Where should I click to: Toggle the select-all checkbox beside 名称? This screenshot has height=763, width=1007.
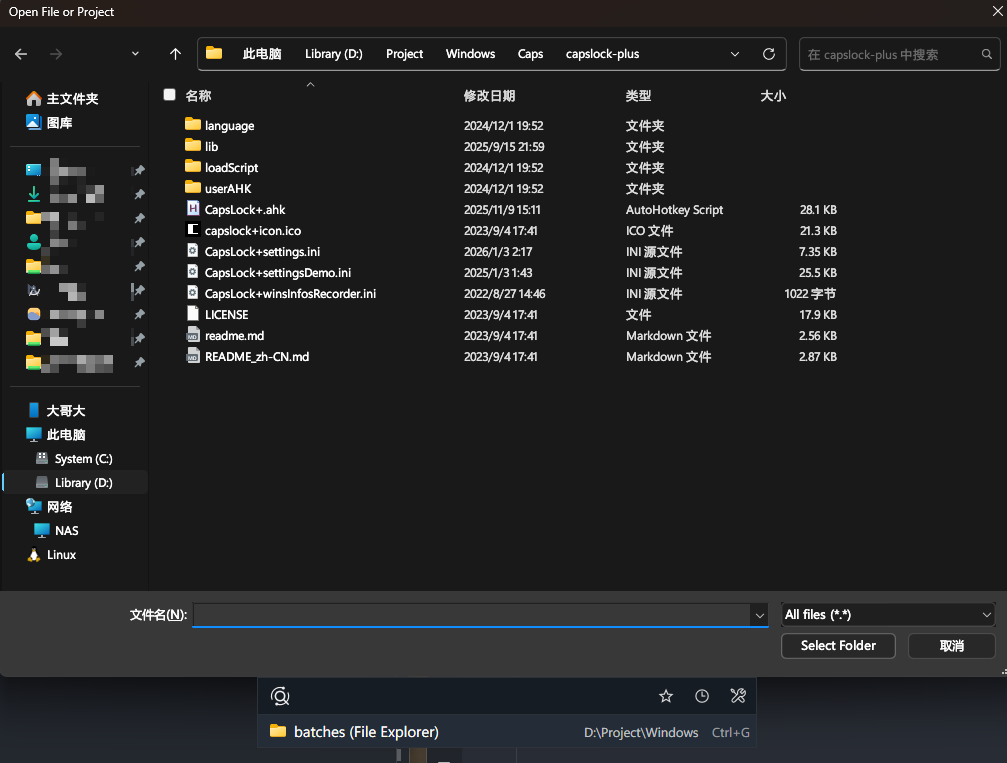170,95
